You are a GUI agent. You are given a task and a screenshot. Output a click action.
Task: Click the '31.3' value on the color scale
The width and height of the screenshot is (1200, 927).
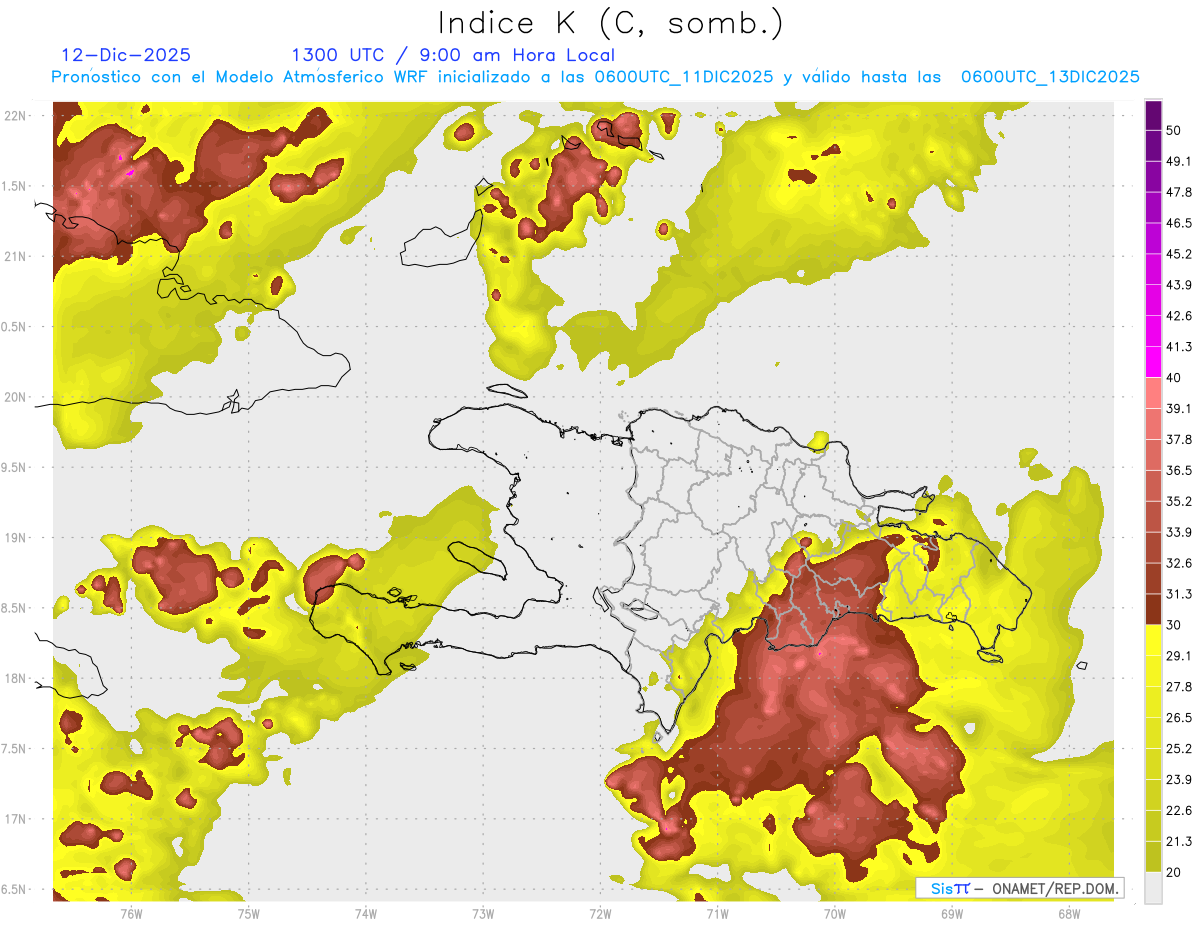pyautogui.click(x=1179, y=594)
